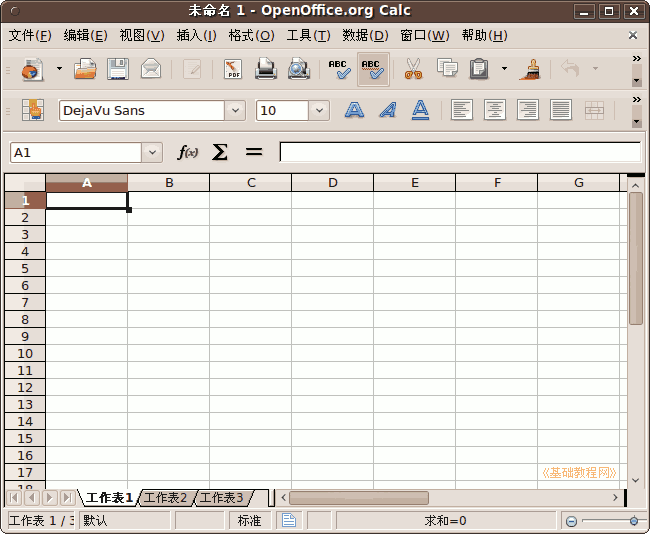650x534 pixels.
Task: Open the Paste options dropdown arrow
Action: [504, 68]
